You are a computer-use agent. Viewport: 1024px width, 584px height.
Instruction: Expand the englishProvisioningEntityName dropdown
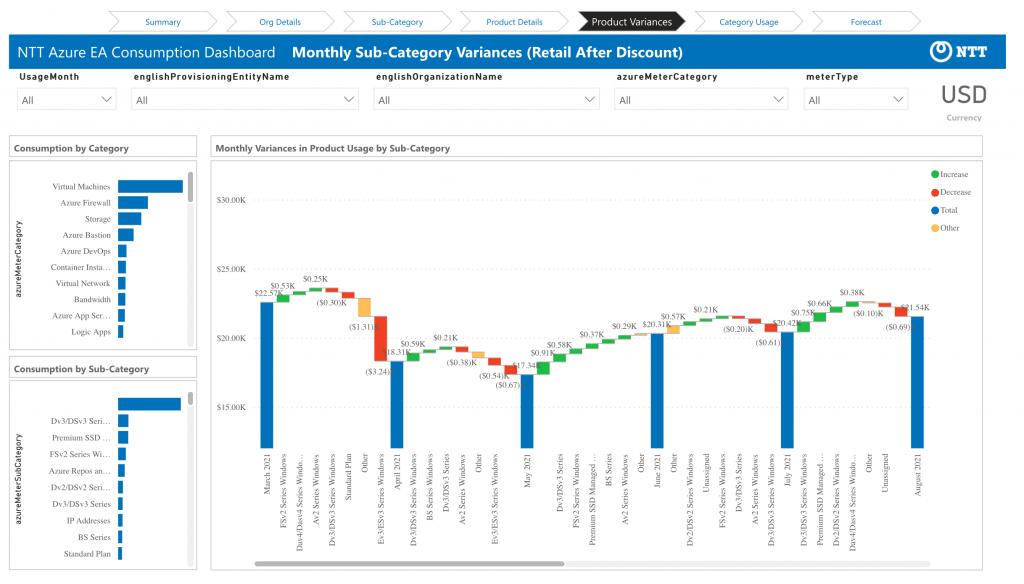[245, 100]
